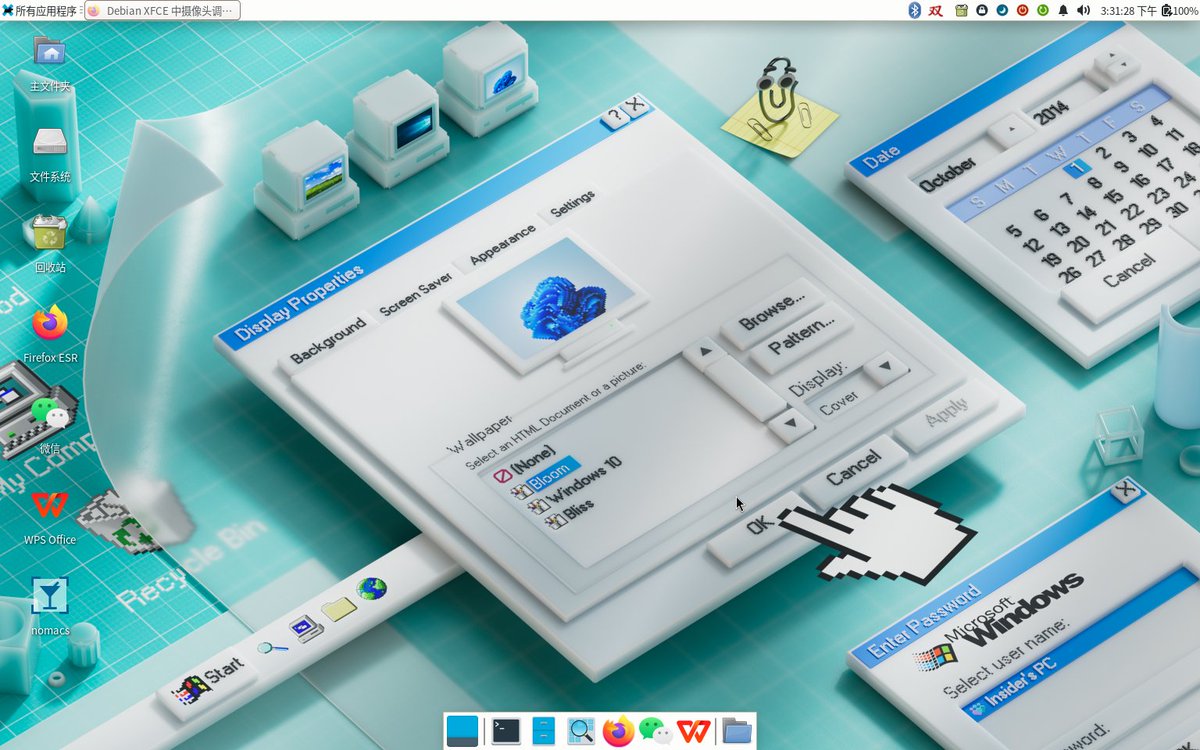Open the volume speaker icon in the panel
Image resolution: width=1200 pixels, height=750 pixels.
pos(1083,10)
